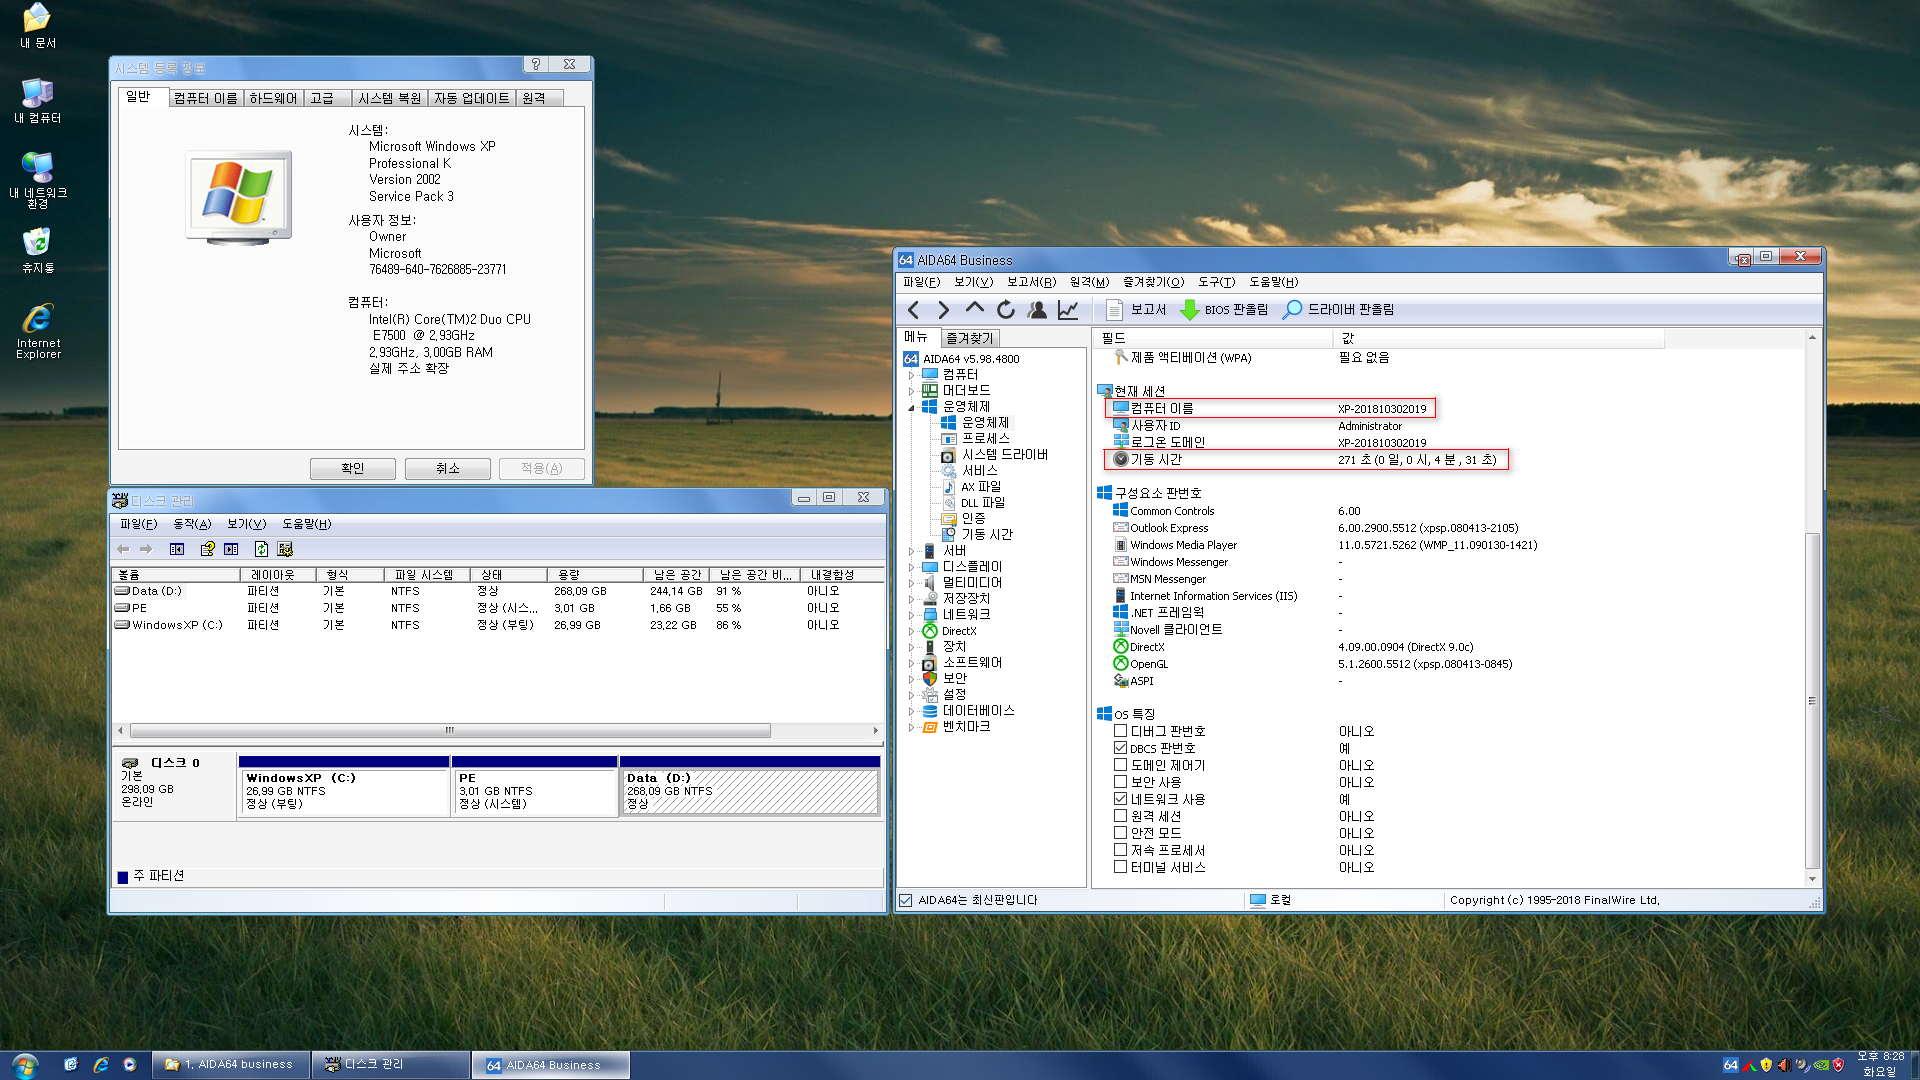Expand 컴퓨터 node in AIDA64 tree
The height and width of the screenshot is (1080, 1920).
[x=911, y=375]
